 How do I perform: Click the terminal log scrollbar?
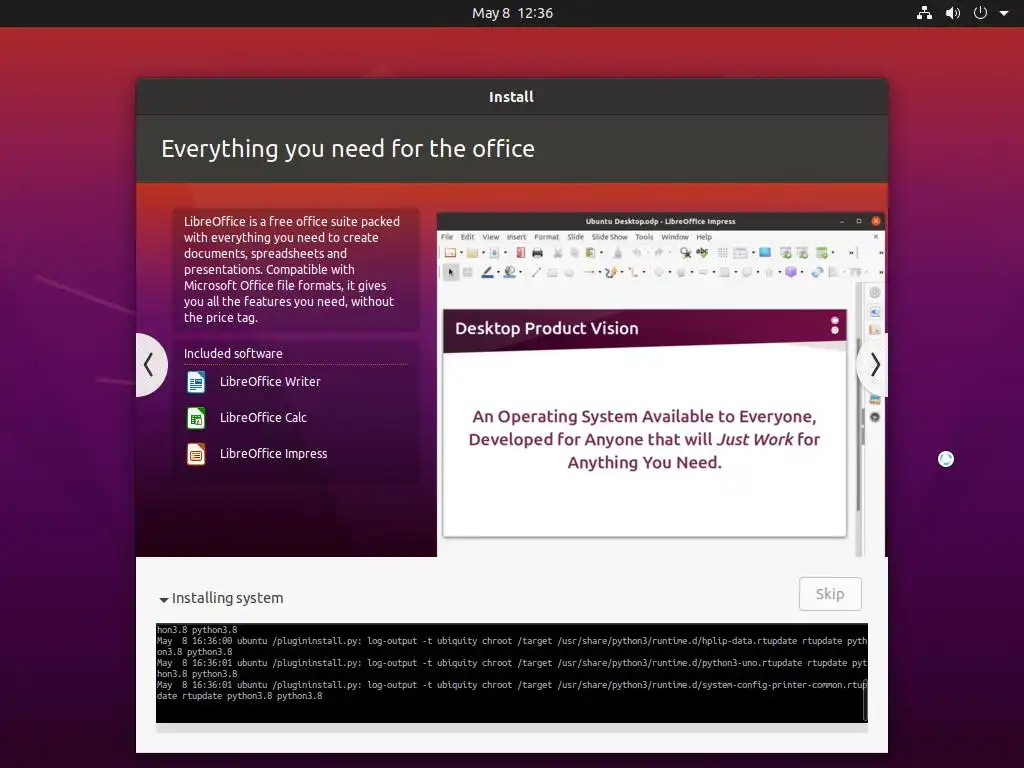coord(865,702)
